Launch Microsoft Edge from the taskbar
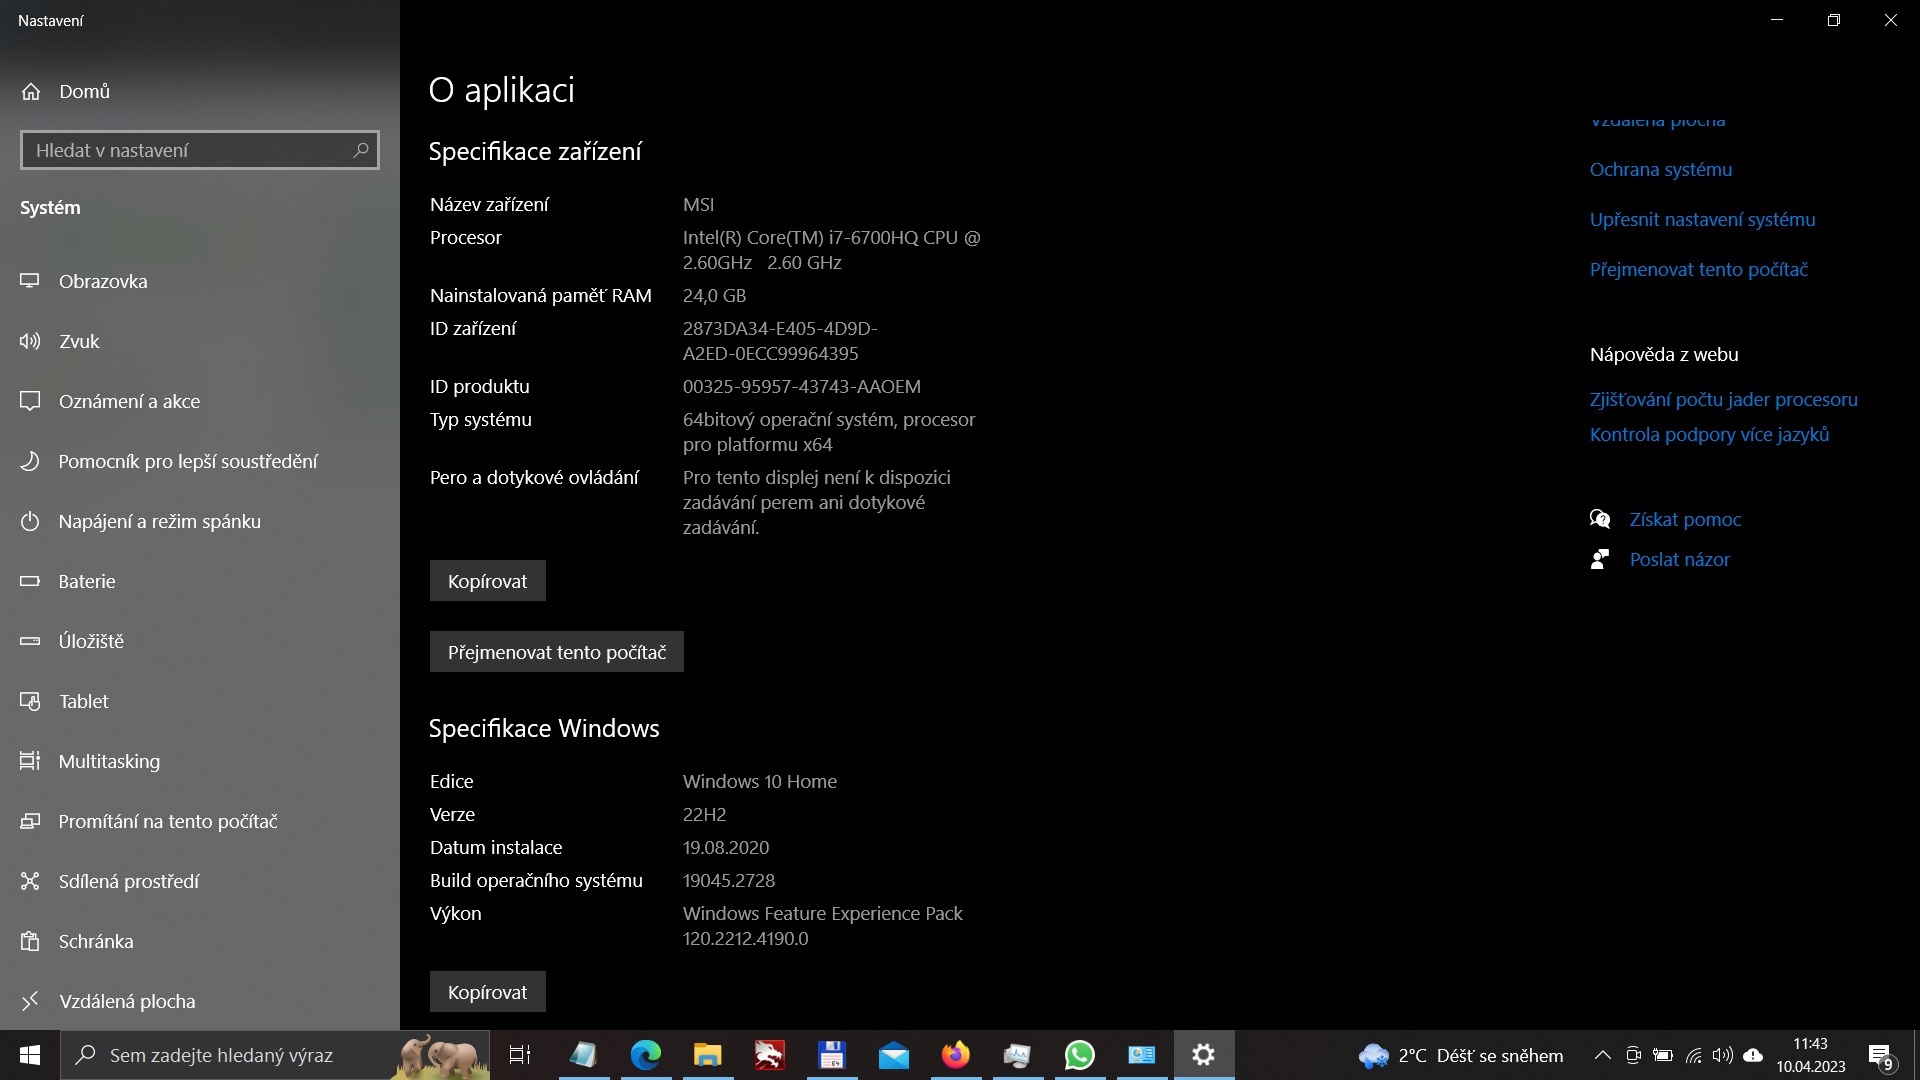This screenshot has height=1080, width=1920. tap(646, 1055)
